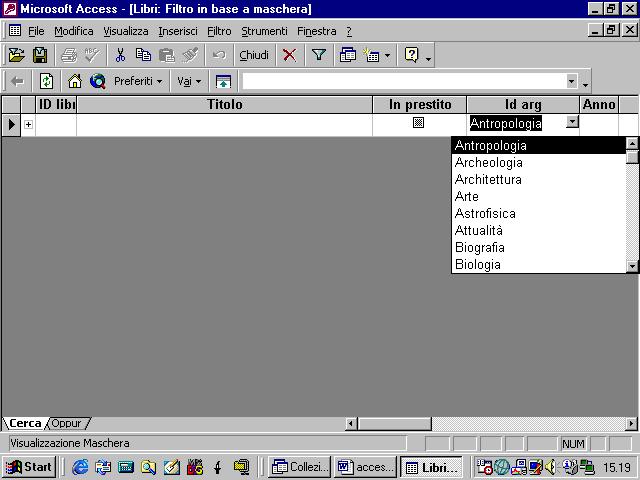The width and height of the screenshot is (640, 480).
Task: Select the highlighted Antropologia list entry
Action: (x=539, y=145)
